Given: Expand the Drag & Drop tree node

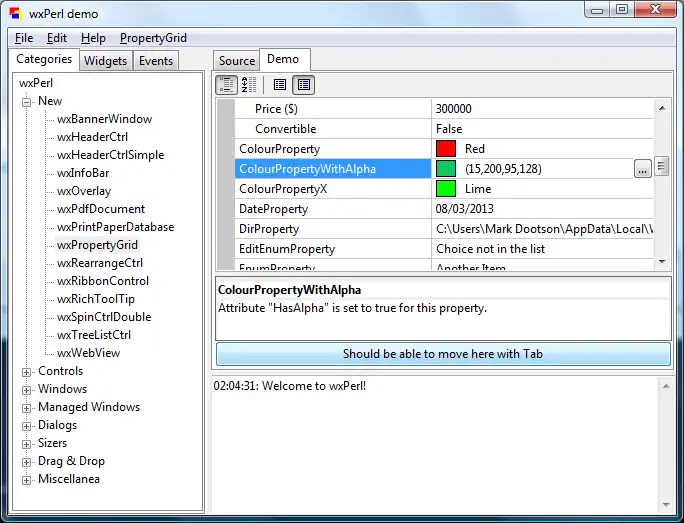Looking at the screenshot, I should click(x=27, y=462).
